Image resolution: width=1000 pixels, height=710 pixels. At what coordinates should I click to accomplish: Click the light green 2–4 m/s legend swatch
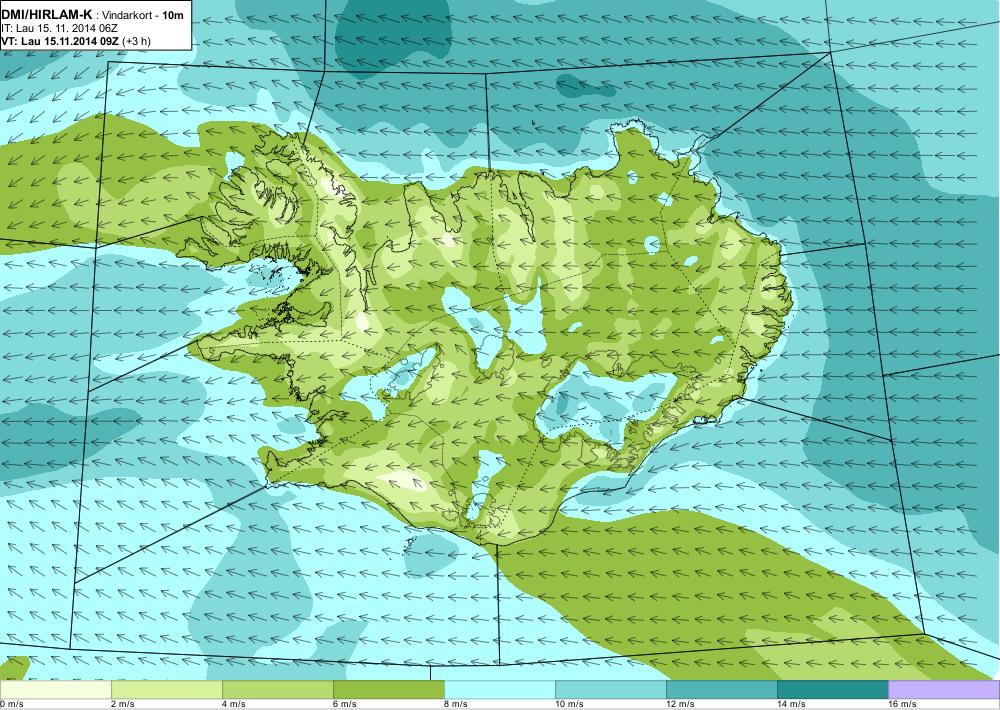[x=166, y=690]
